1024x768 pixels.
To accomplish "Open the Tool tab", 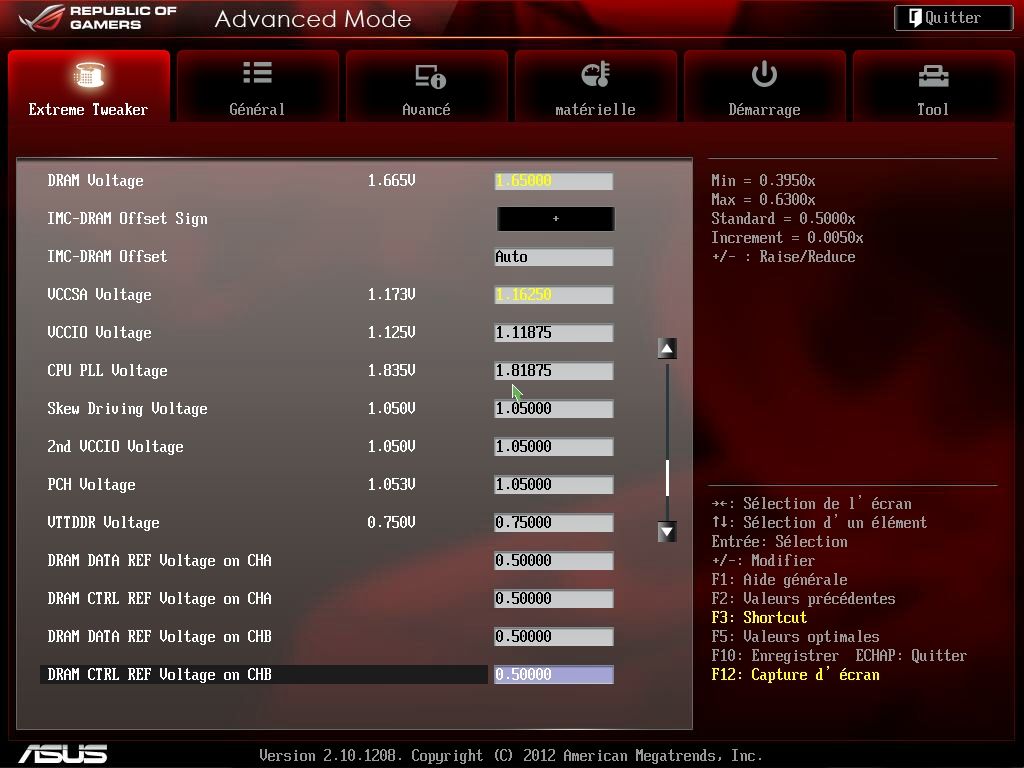I will 933,86.
